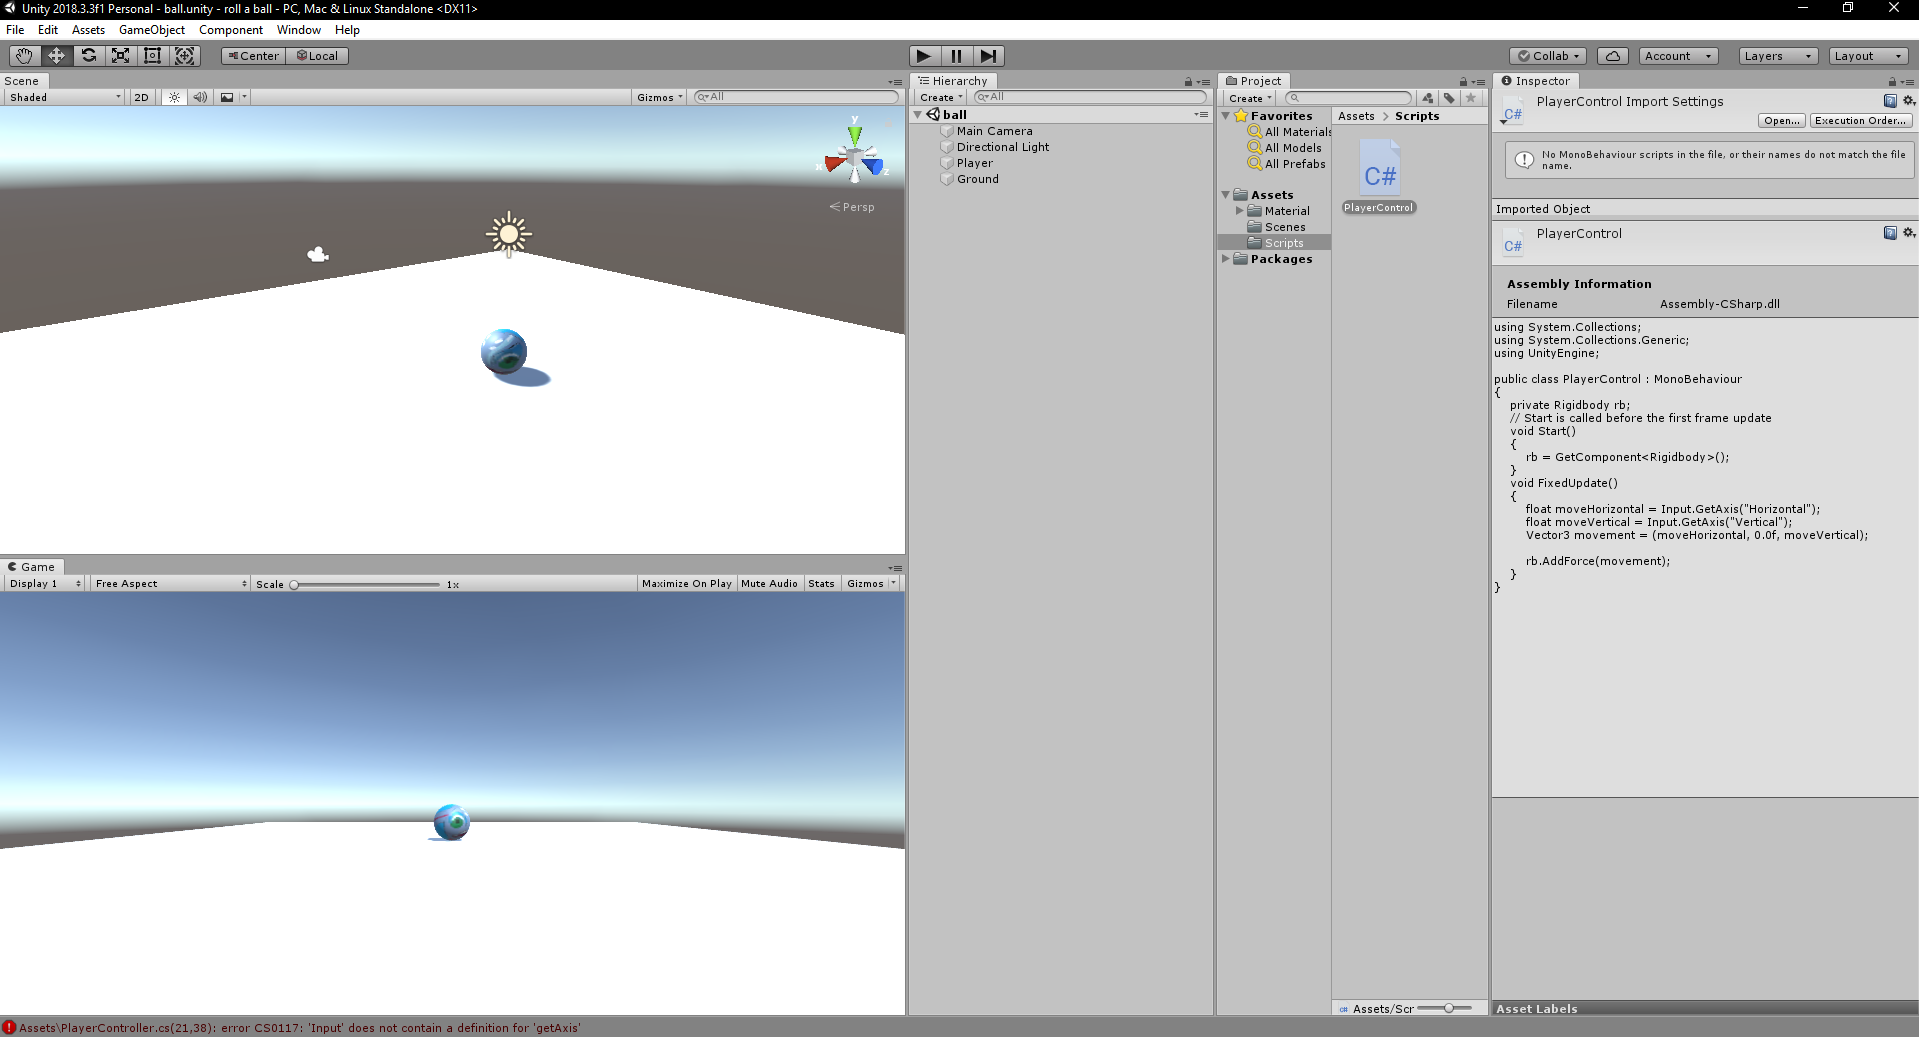Viewport: 1919px width, 1037px height.
Task: Collapse the Assets folder tree
Action: 1226,195
